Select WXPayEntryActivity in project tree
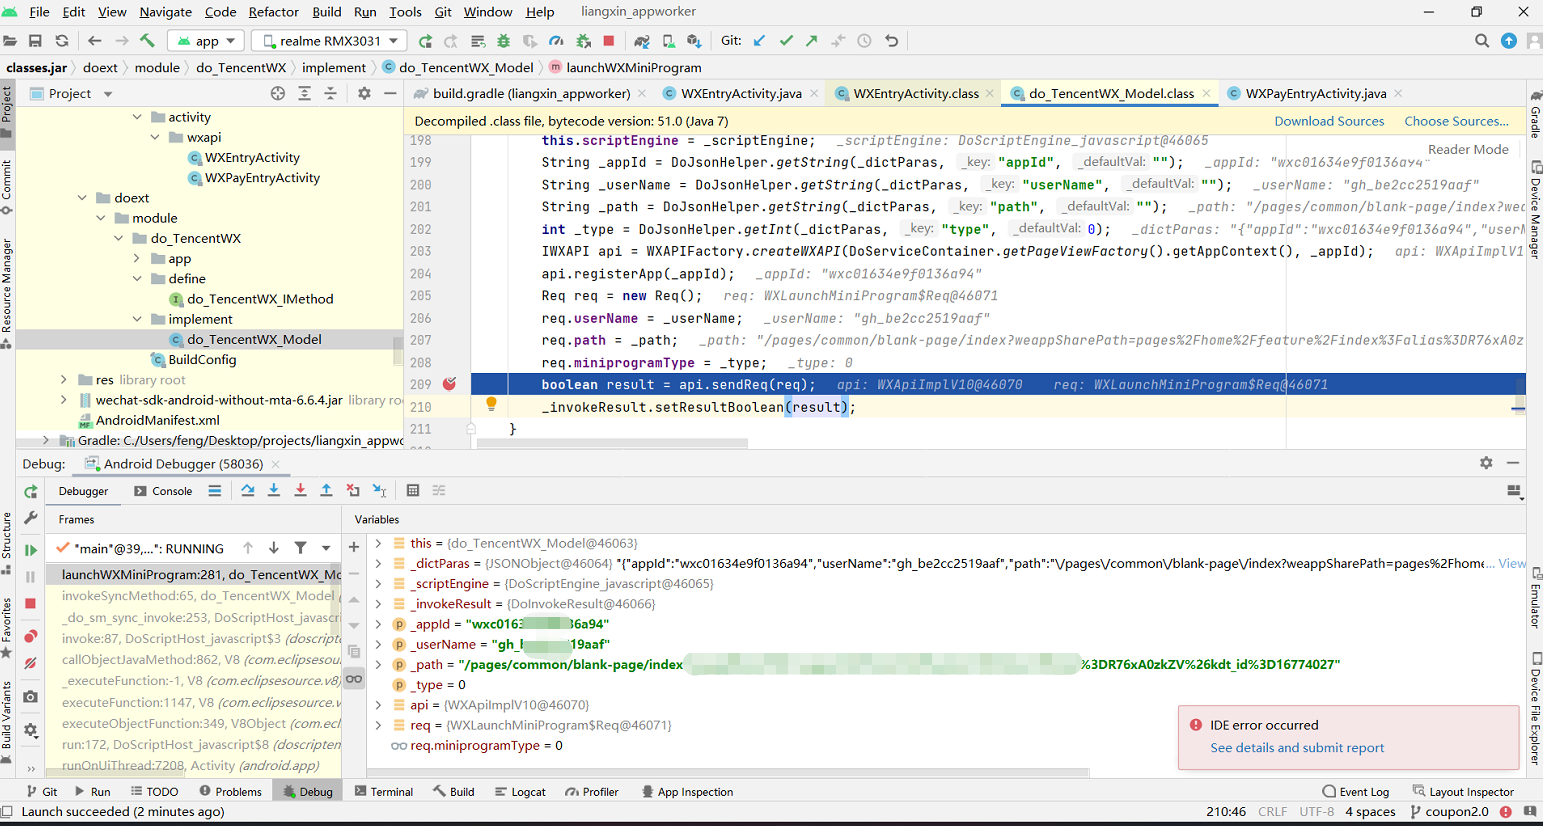 pos(262,178)
